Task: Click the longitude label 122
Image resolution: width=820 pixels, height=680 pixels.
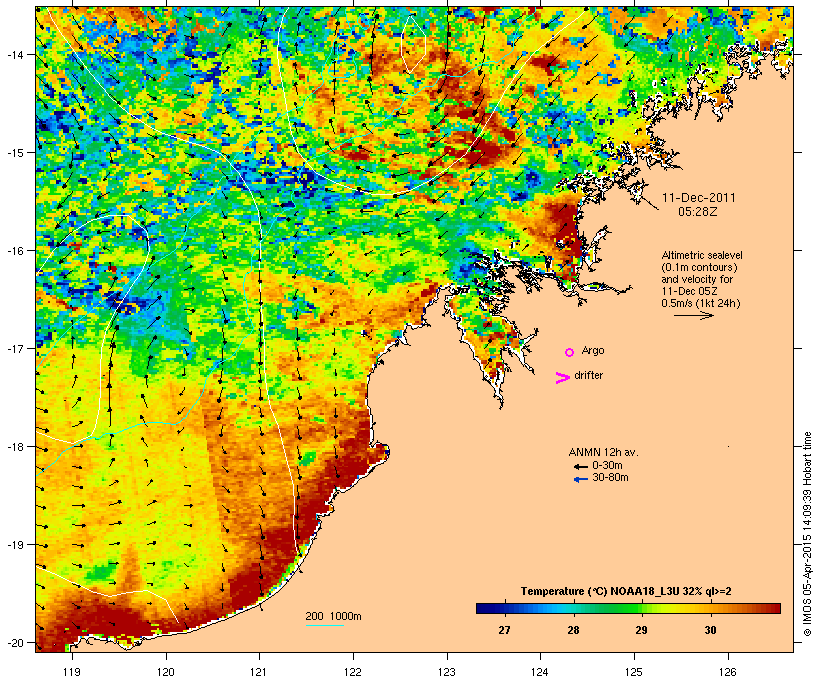Action: point(353,671)
